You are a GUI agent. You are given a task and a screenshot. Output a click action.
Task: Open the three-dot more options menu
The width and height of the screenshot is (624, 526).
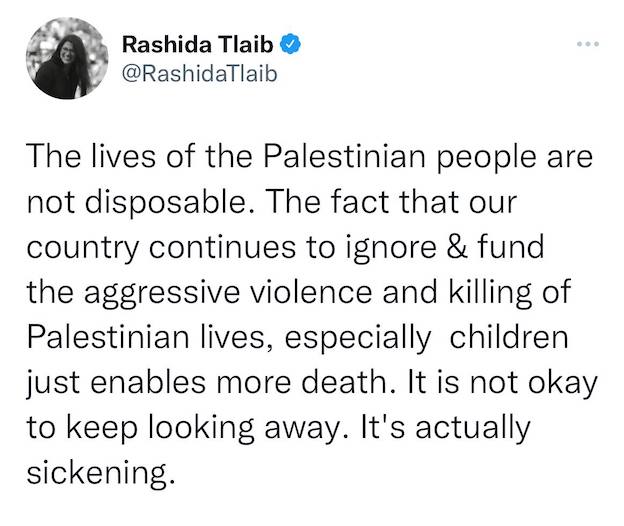[x=588, y=44]
